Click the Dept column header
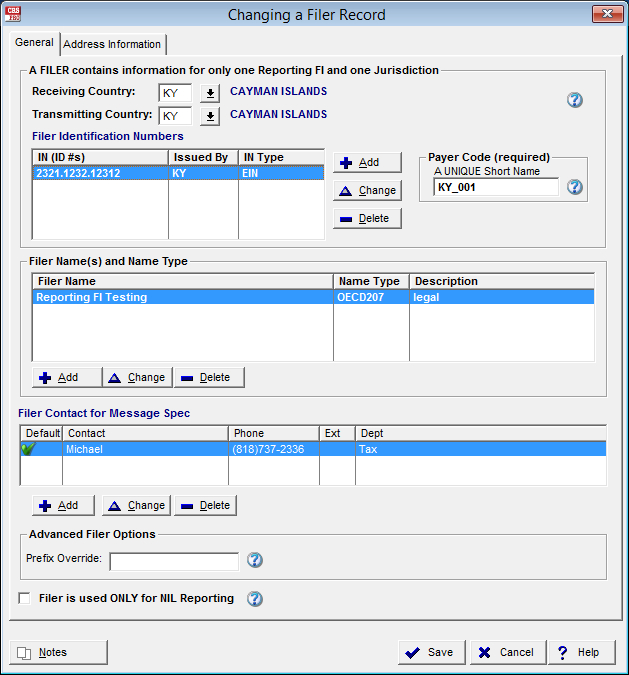 (481, 433)
